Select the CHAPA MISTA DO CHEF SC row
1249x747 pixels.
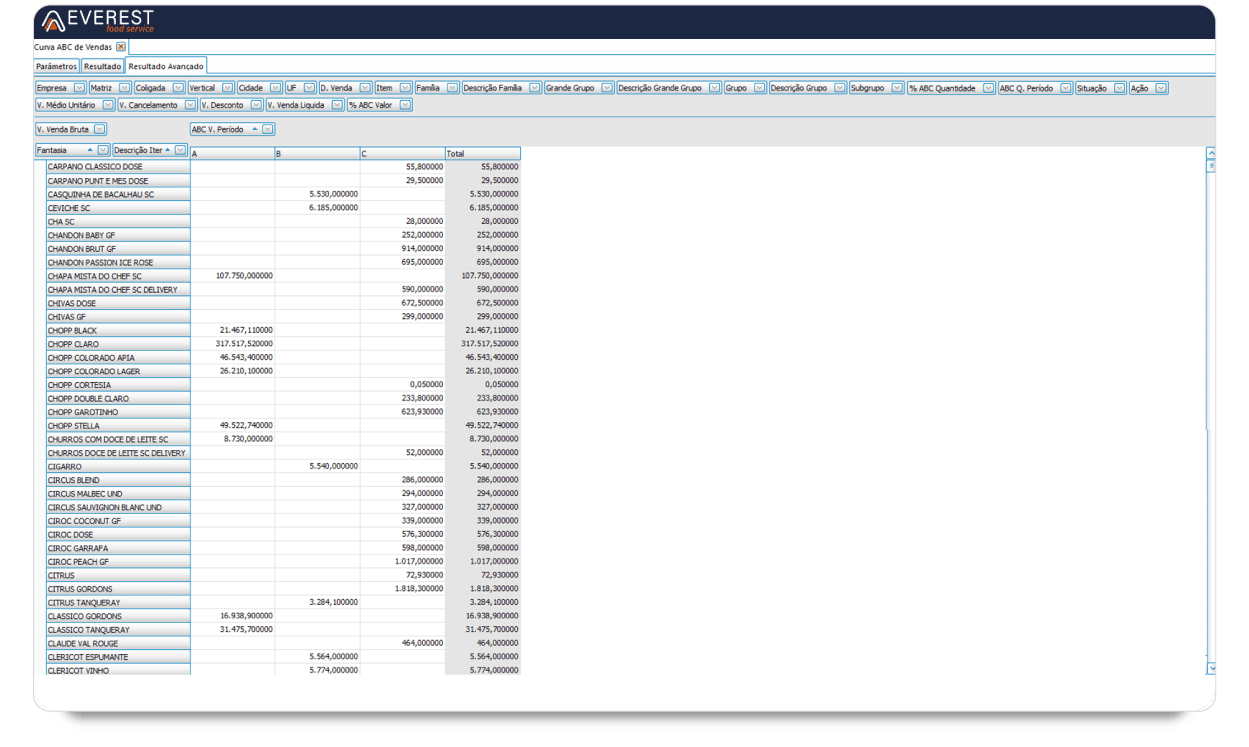[x=118, y=276]
